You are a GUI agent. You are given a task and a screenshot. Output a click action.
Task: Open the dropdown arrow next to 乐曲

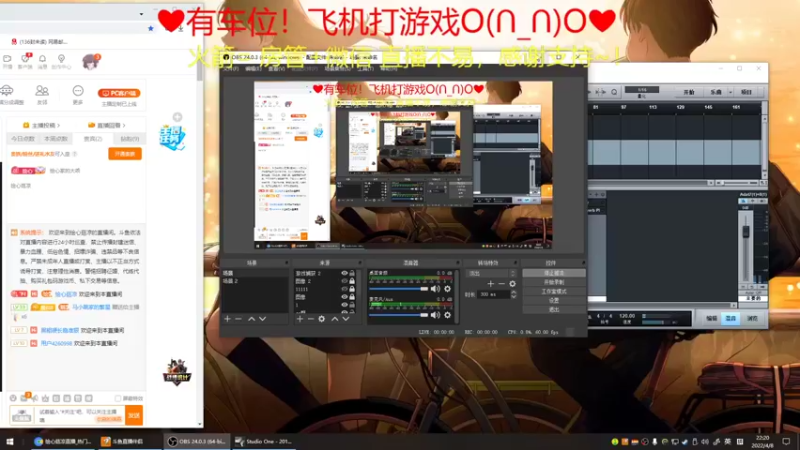(x=730, y=92)
